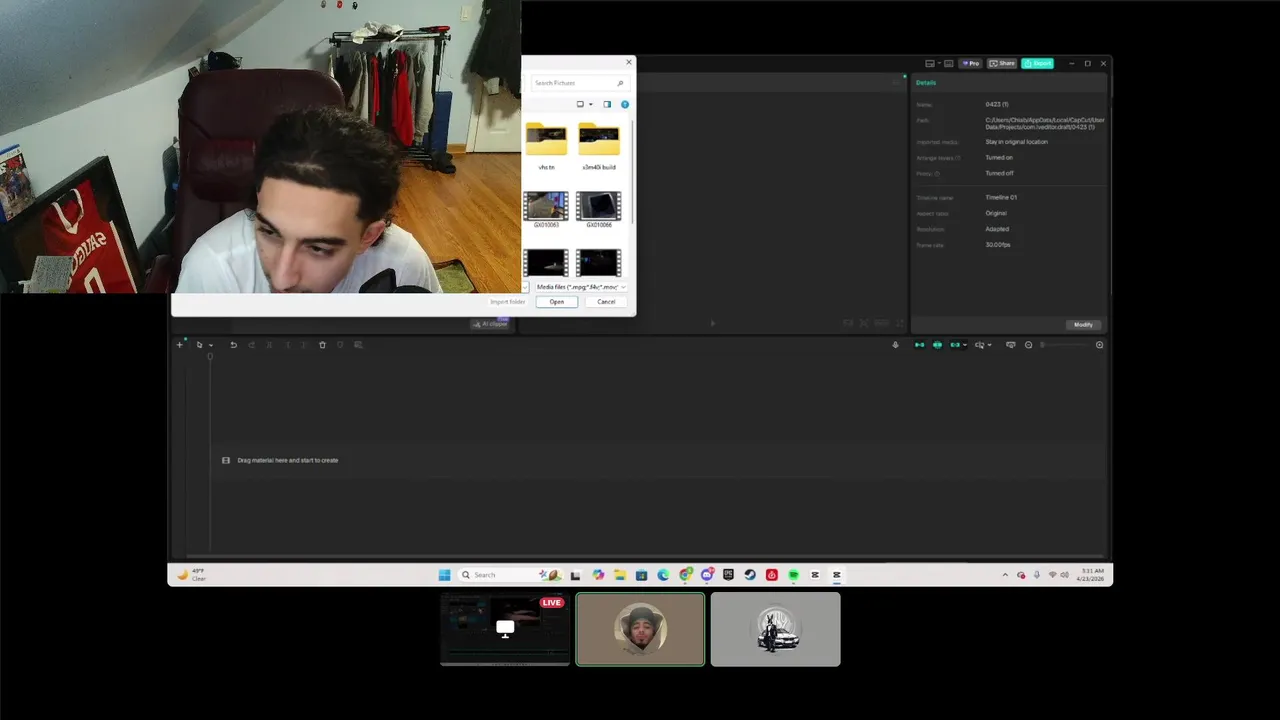Click the plus icon at timeline toolbar left
The height and width of the screenshot is (720, 1280).
pos(180,345)
